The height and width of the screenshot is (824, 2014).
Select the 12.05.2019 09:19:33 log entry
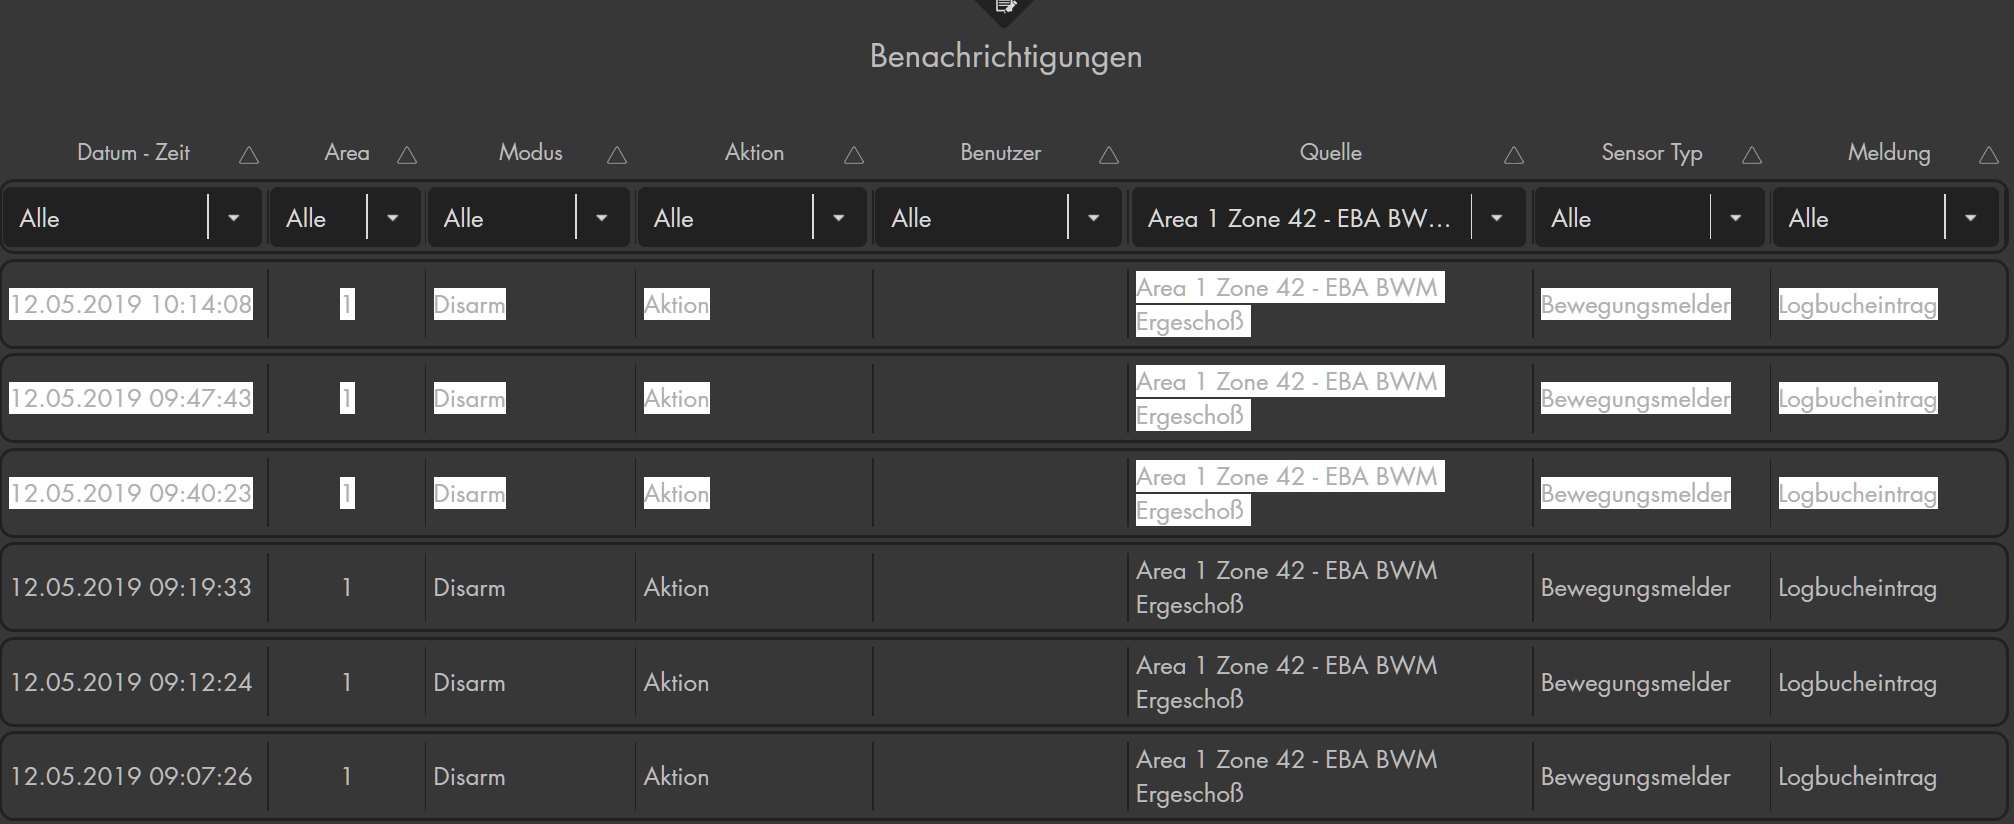(131, 587)
